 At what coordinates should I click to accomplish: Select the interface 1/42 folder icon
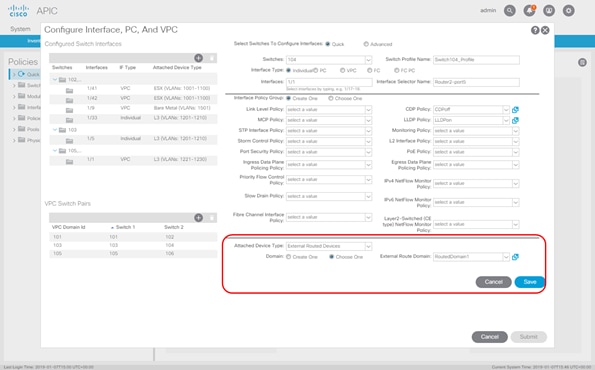click(69, 100)
